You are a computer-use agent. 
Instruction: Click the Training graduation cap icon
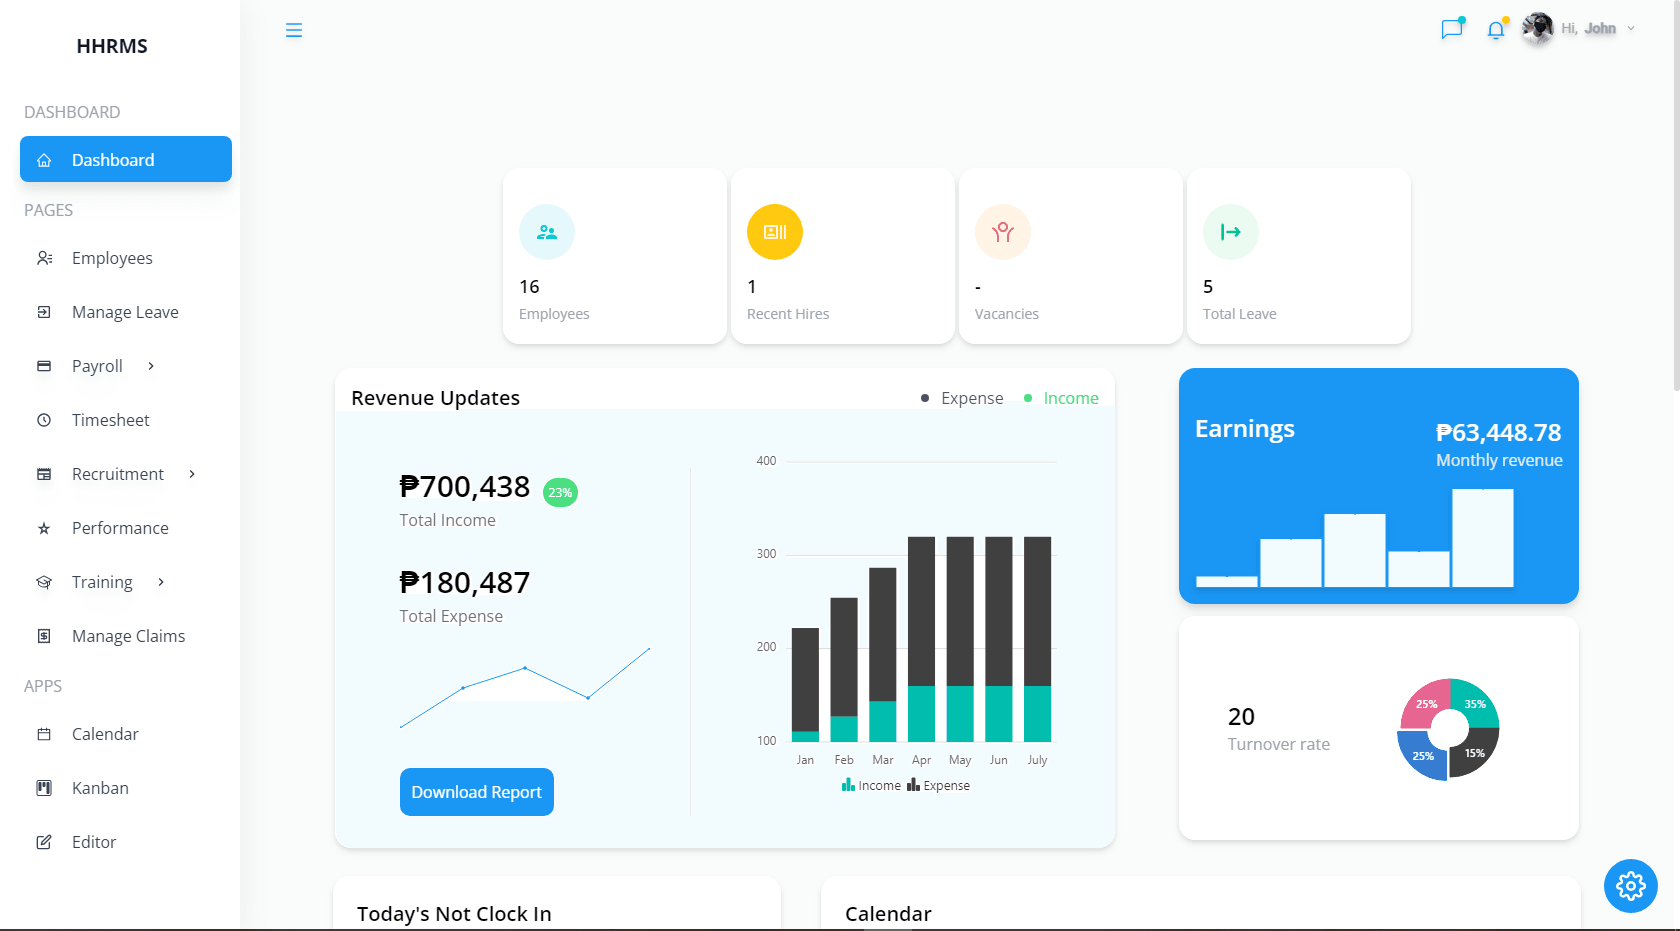(x=44, y=582)
